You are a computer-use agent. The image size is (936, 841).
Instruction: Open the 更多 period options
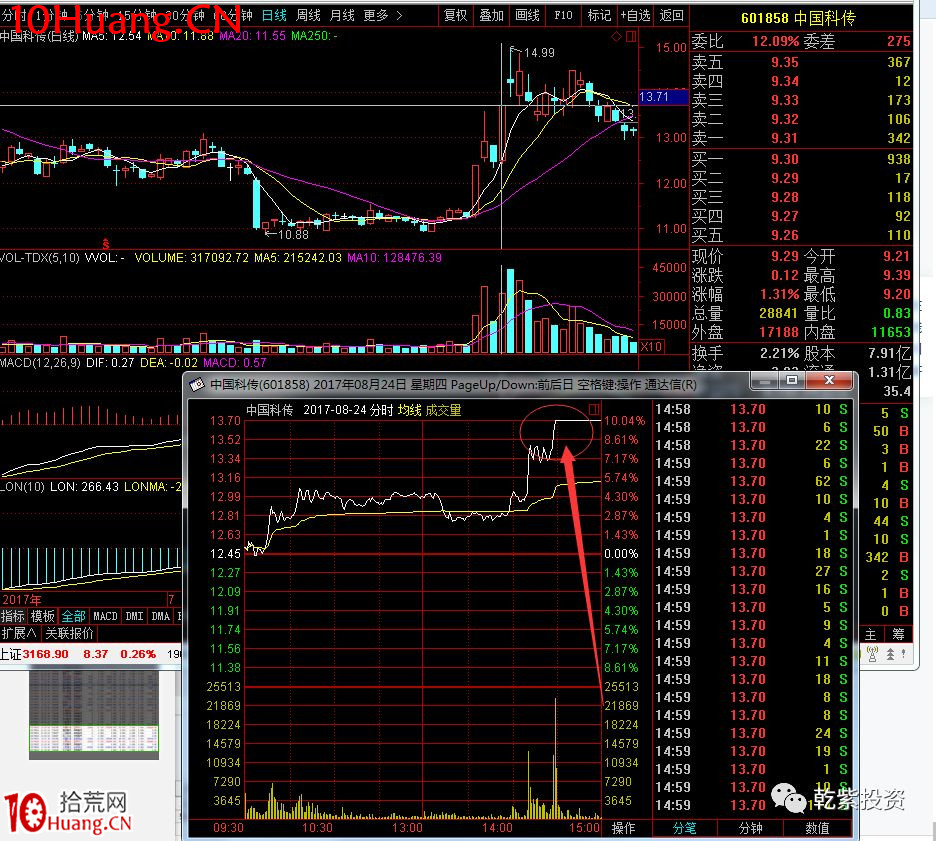382,16
